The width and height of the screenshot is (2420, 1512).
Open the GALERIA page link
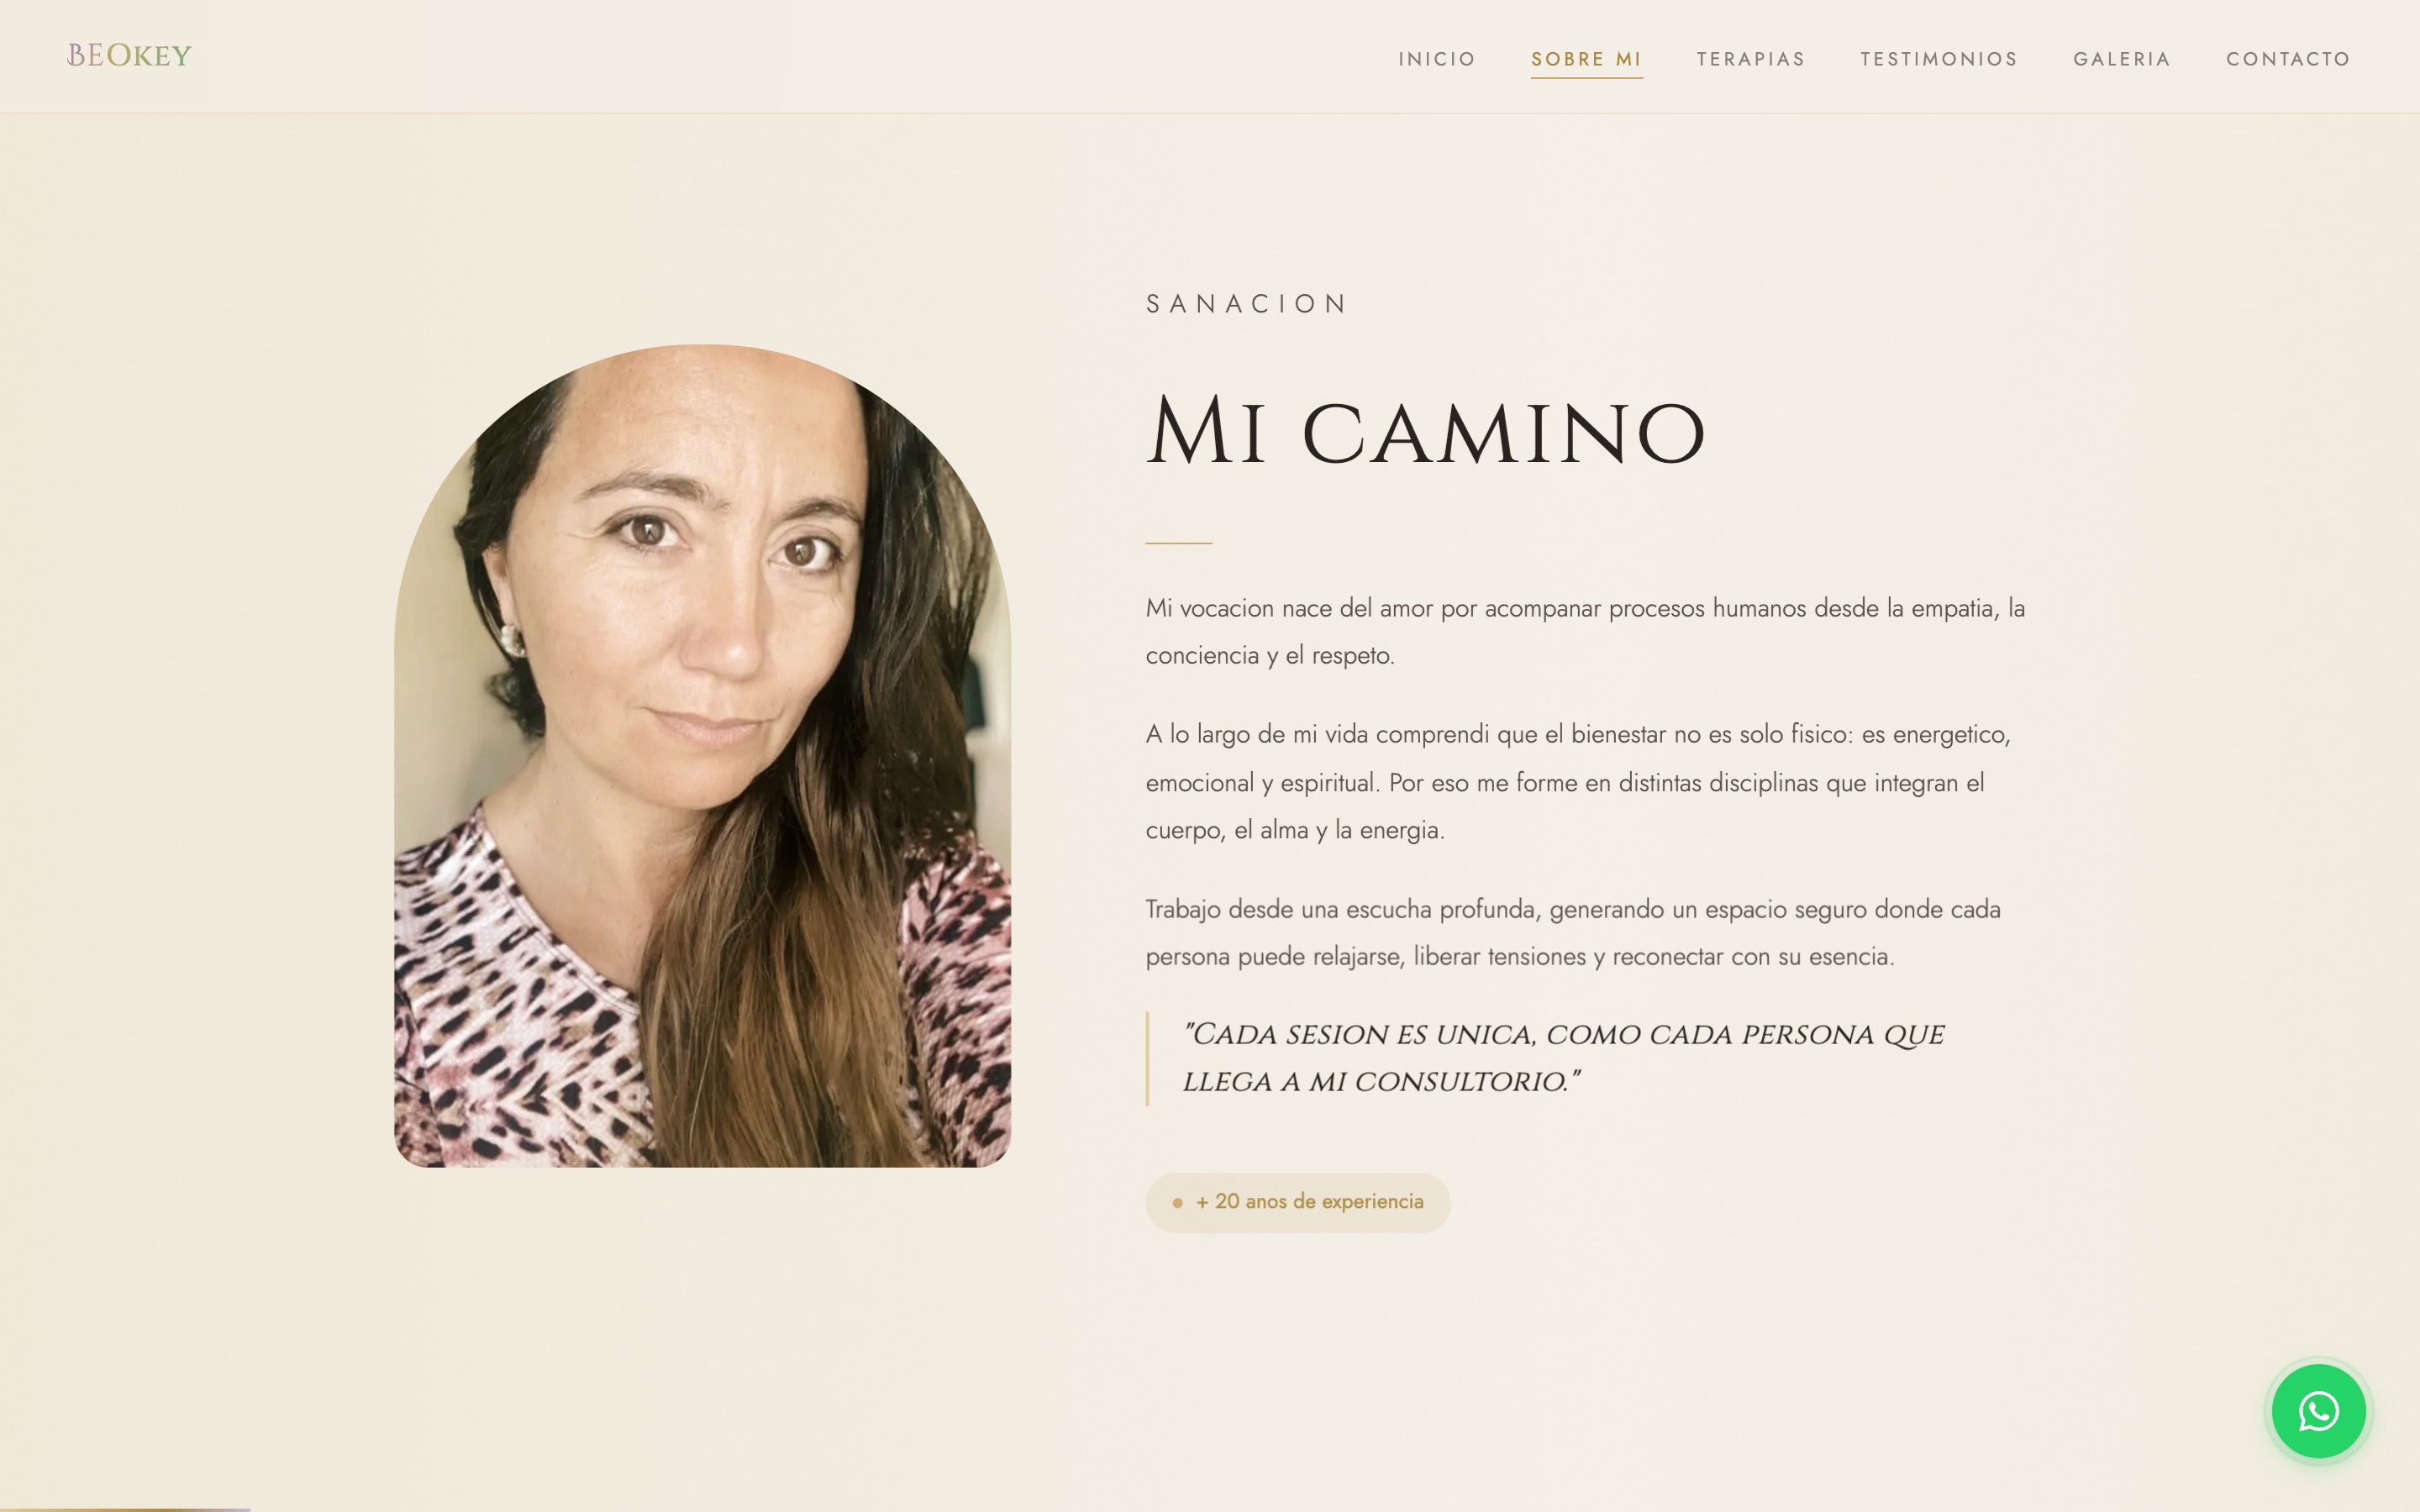tap(2122, 59)
